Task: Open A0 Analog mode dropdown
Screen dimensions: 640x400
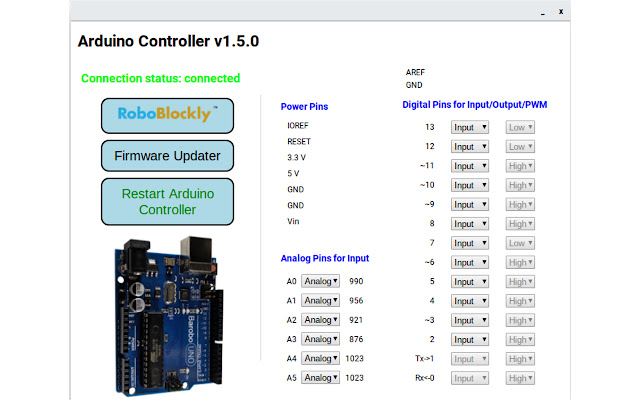Action: click(x=320, y=281)
